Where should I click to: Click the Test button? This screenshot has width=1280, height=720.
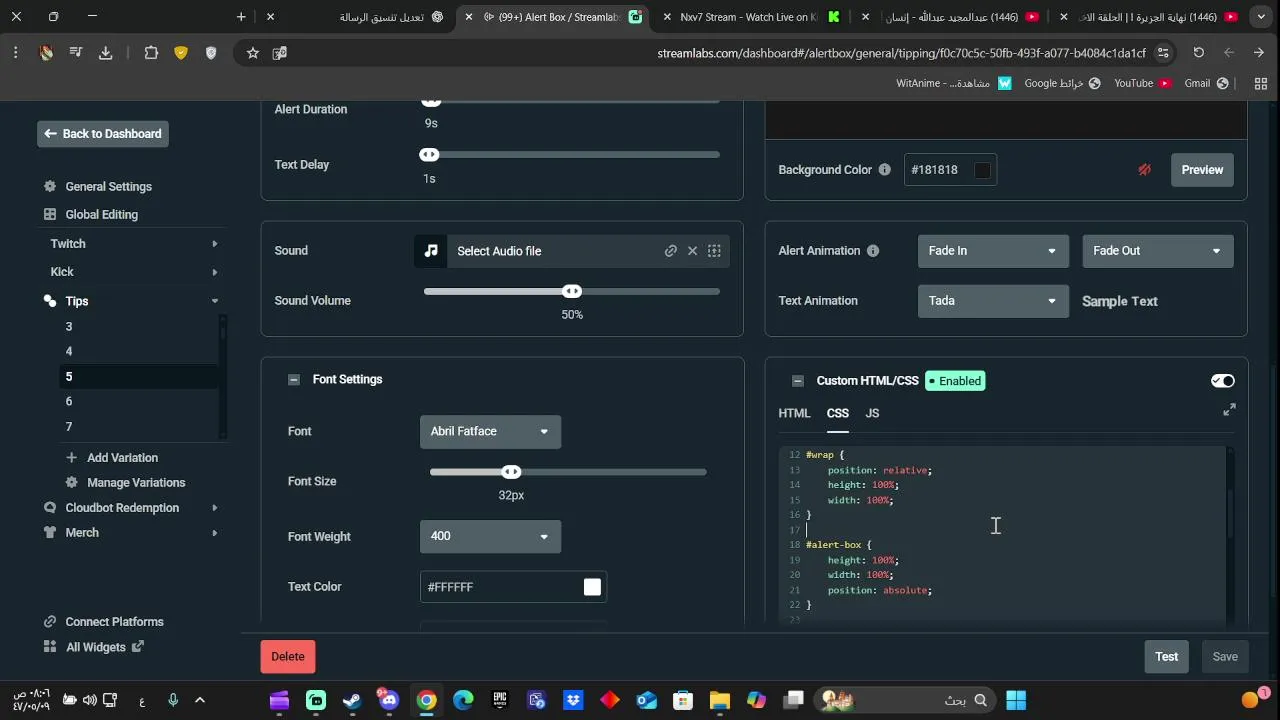coord(1167,657)
